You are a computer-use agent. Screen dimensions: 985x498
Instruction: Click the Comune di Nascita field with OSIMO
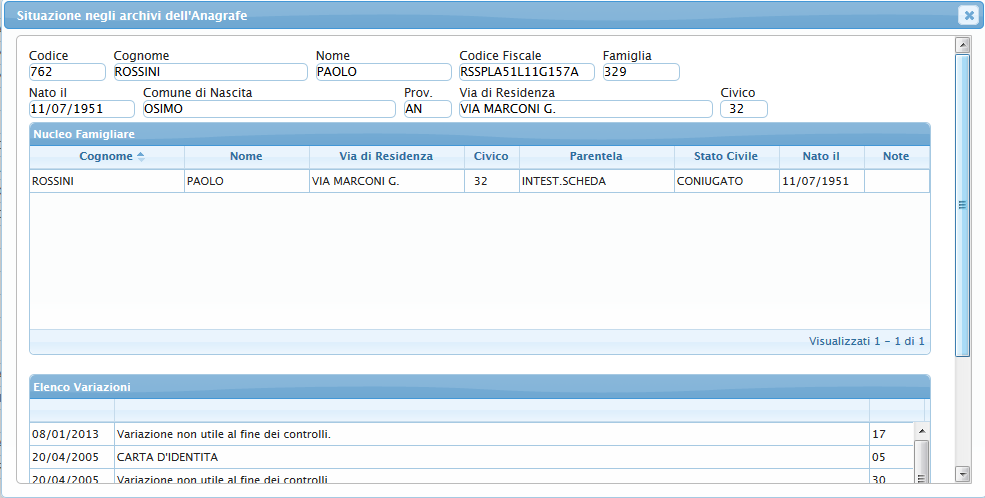pyautogui.click(x=268, y=109)
